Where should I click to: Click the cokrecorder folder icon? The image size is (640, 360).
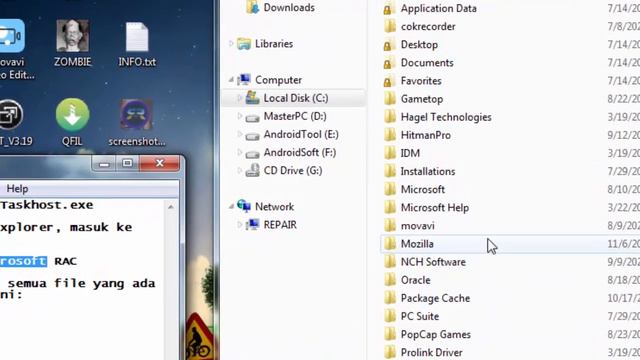390,27
